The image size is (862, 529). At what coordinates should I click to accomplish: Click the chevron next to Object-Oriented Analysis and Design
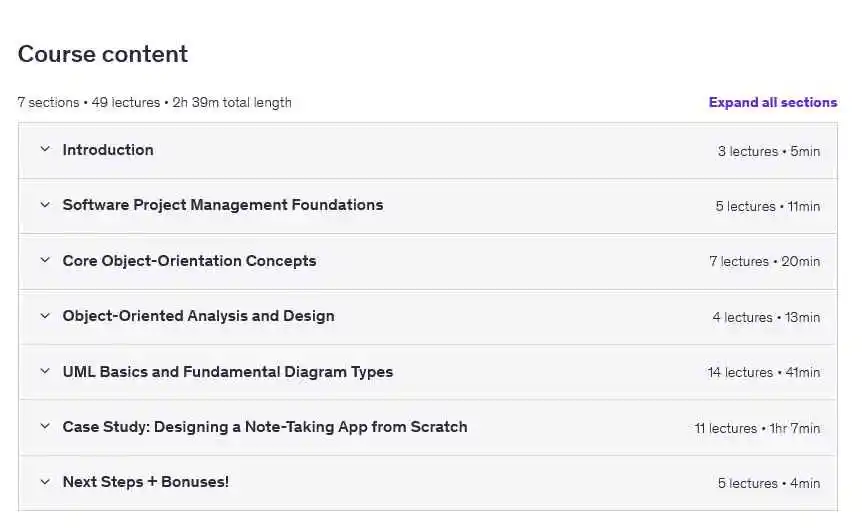(45, 316)
